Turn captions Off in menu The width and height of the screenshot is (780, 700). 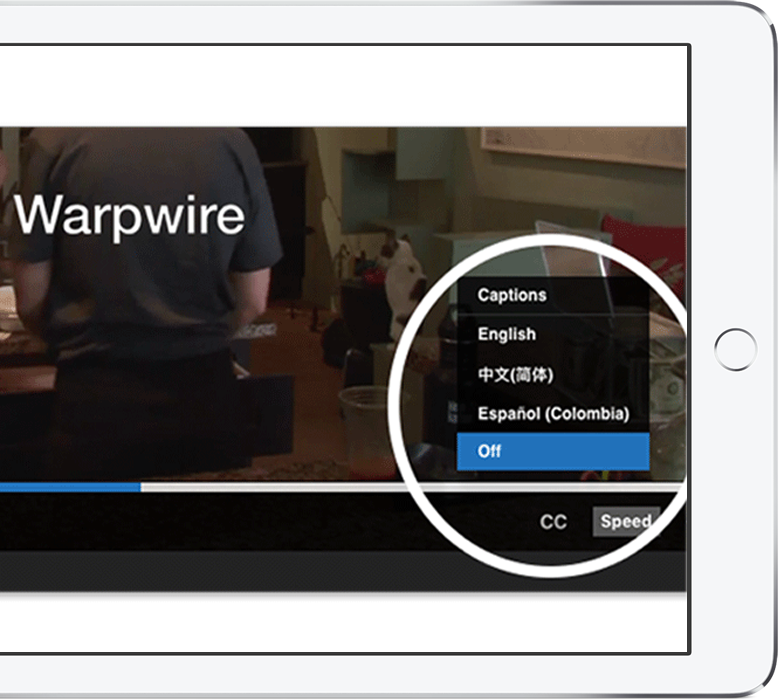(x=553, y=451)
